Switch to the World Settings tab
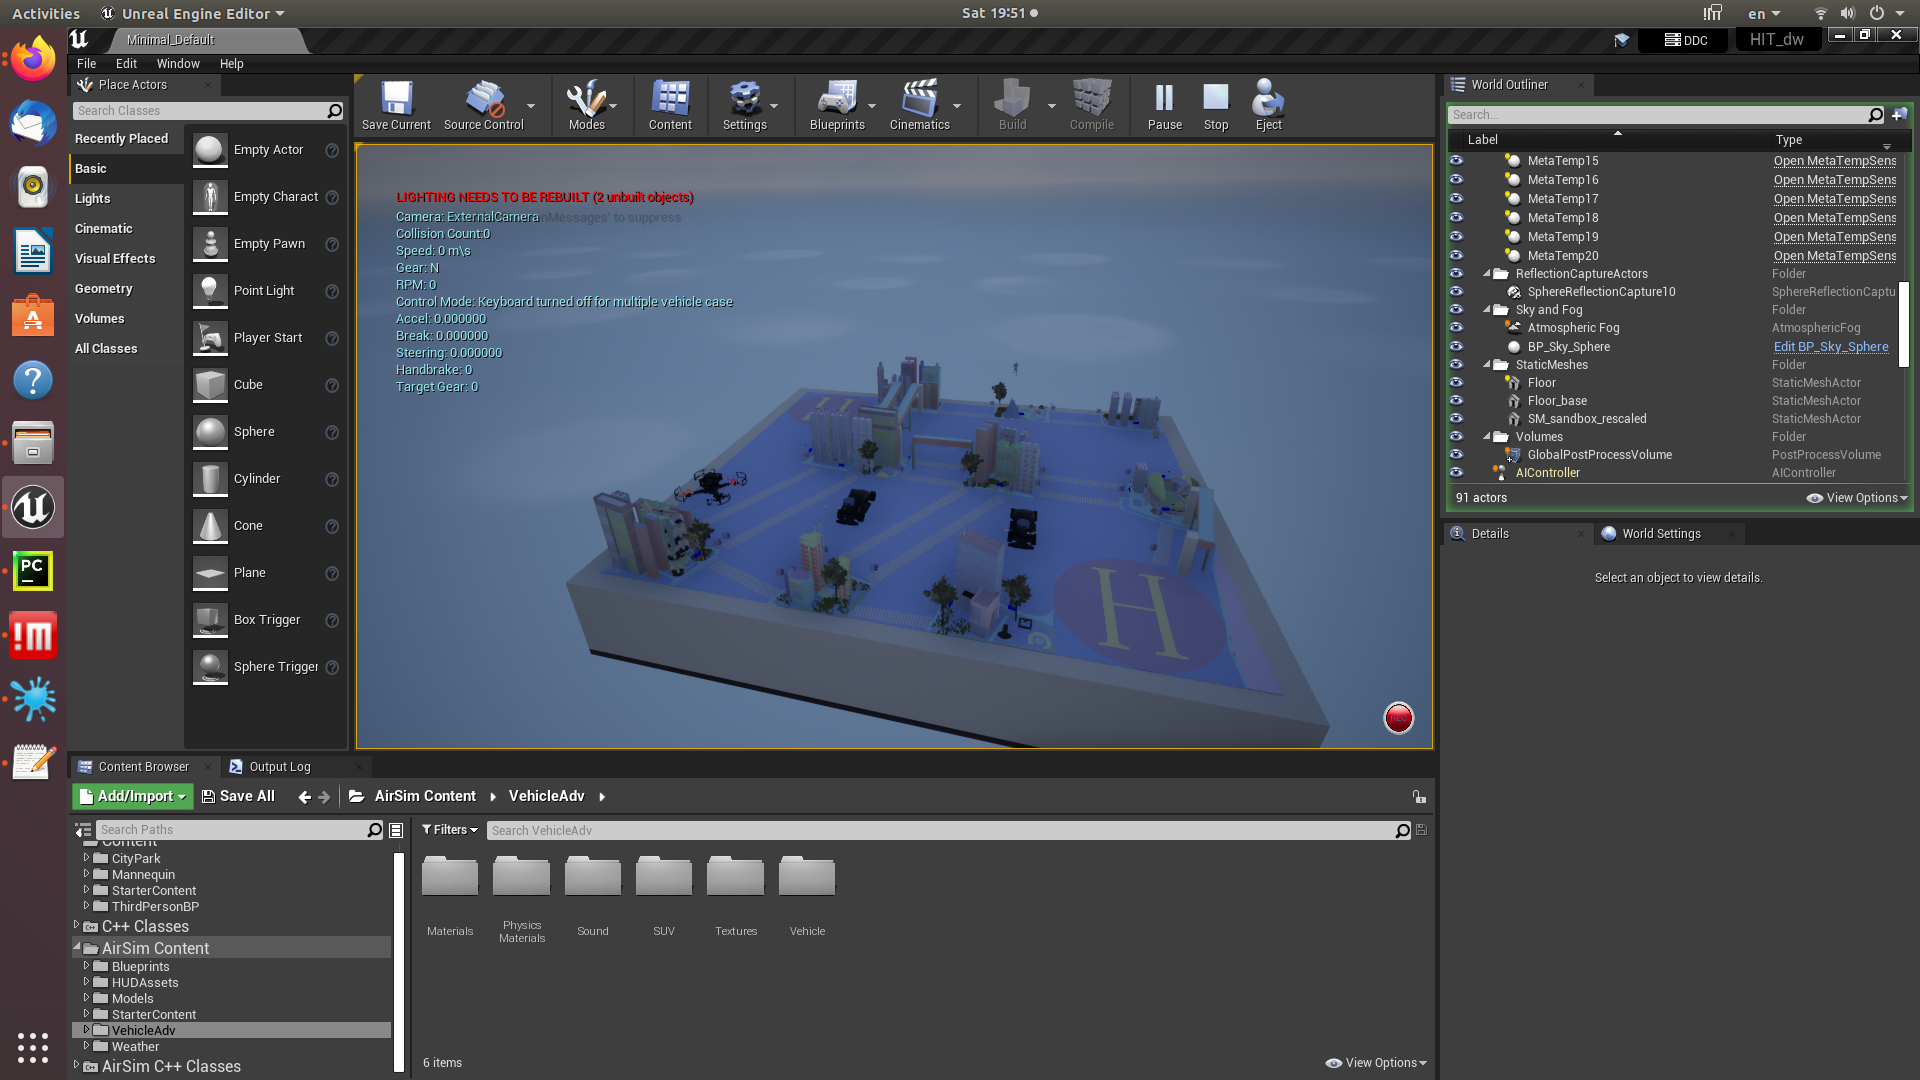Image resolution: width=1920 pixels, height=1080 pixels. pos(1661,534)
